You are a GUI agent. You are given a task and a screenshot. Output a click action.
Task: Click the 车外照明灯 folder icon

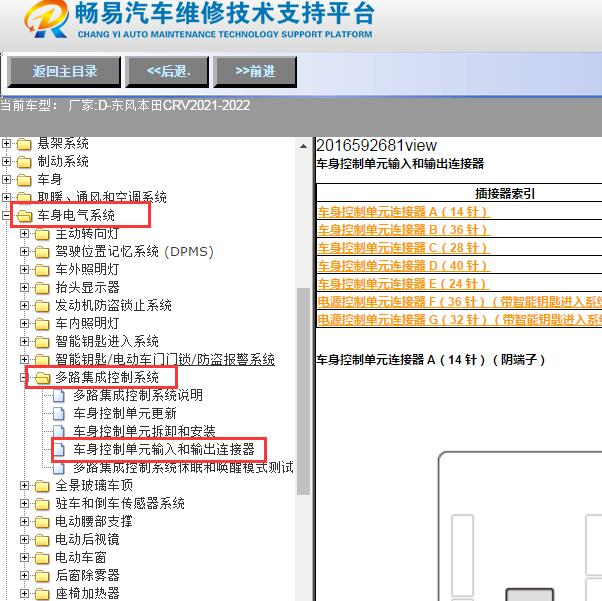point(42,270)
